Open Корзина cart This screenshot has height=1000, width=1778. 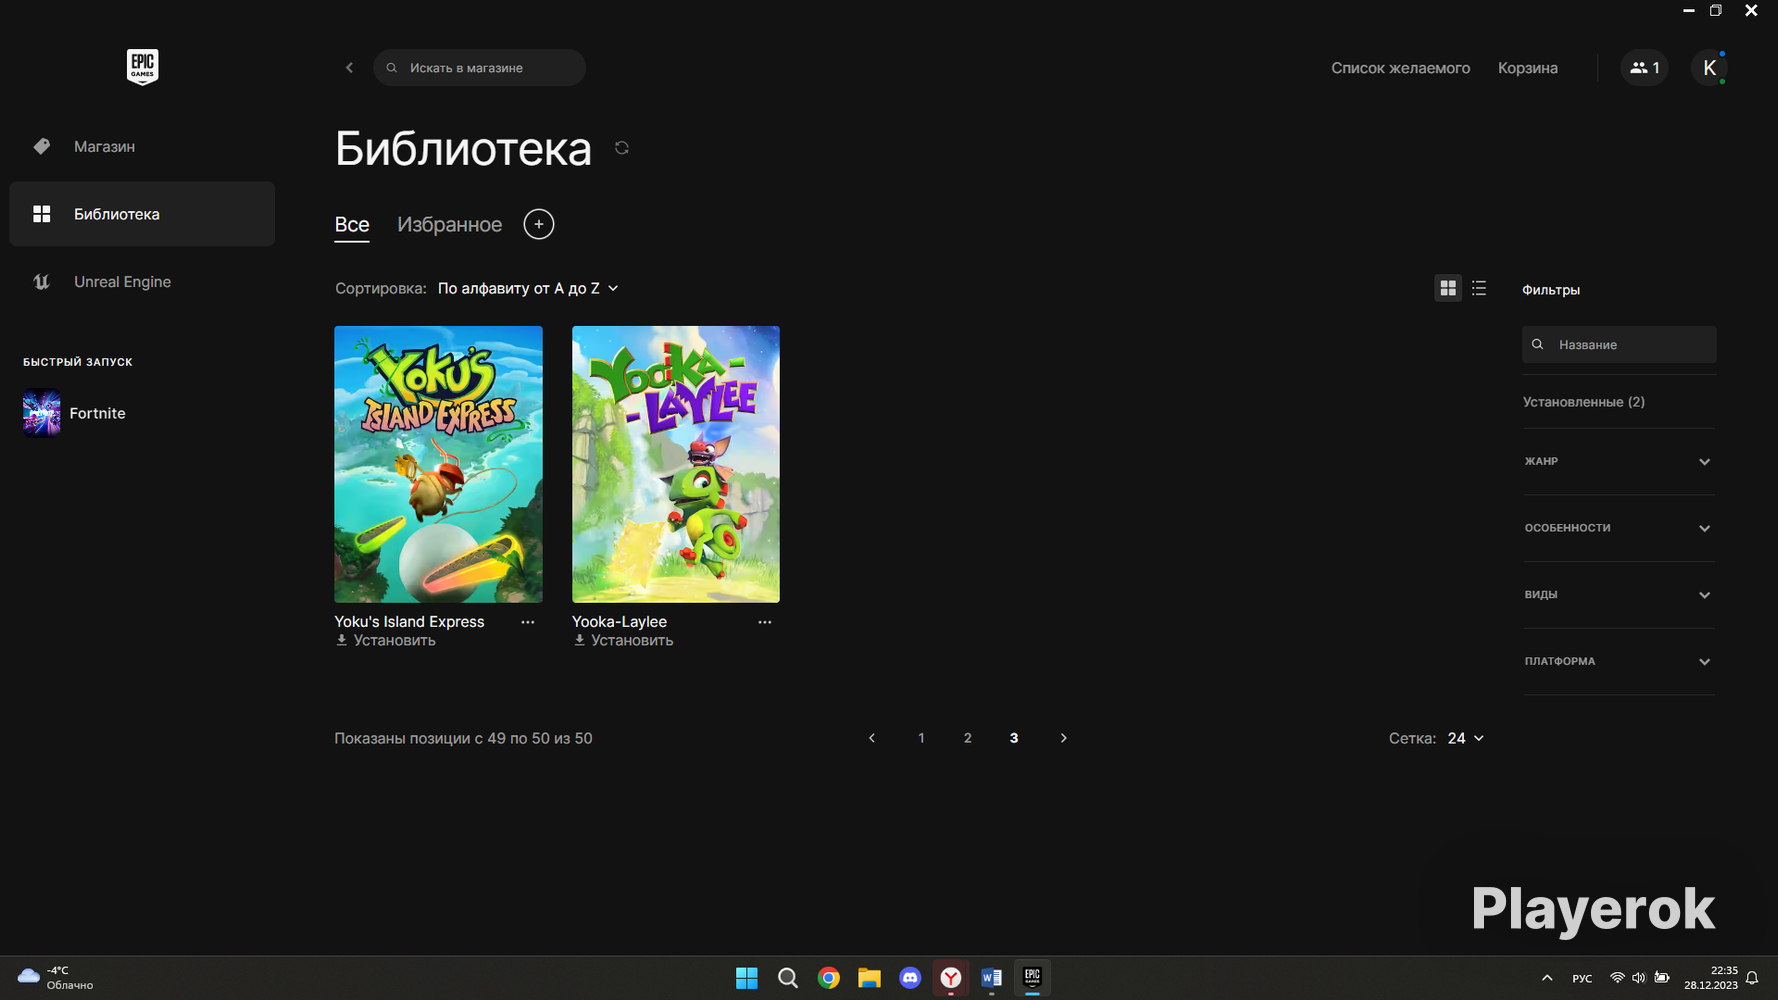tap(1527, 68)
